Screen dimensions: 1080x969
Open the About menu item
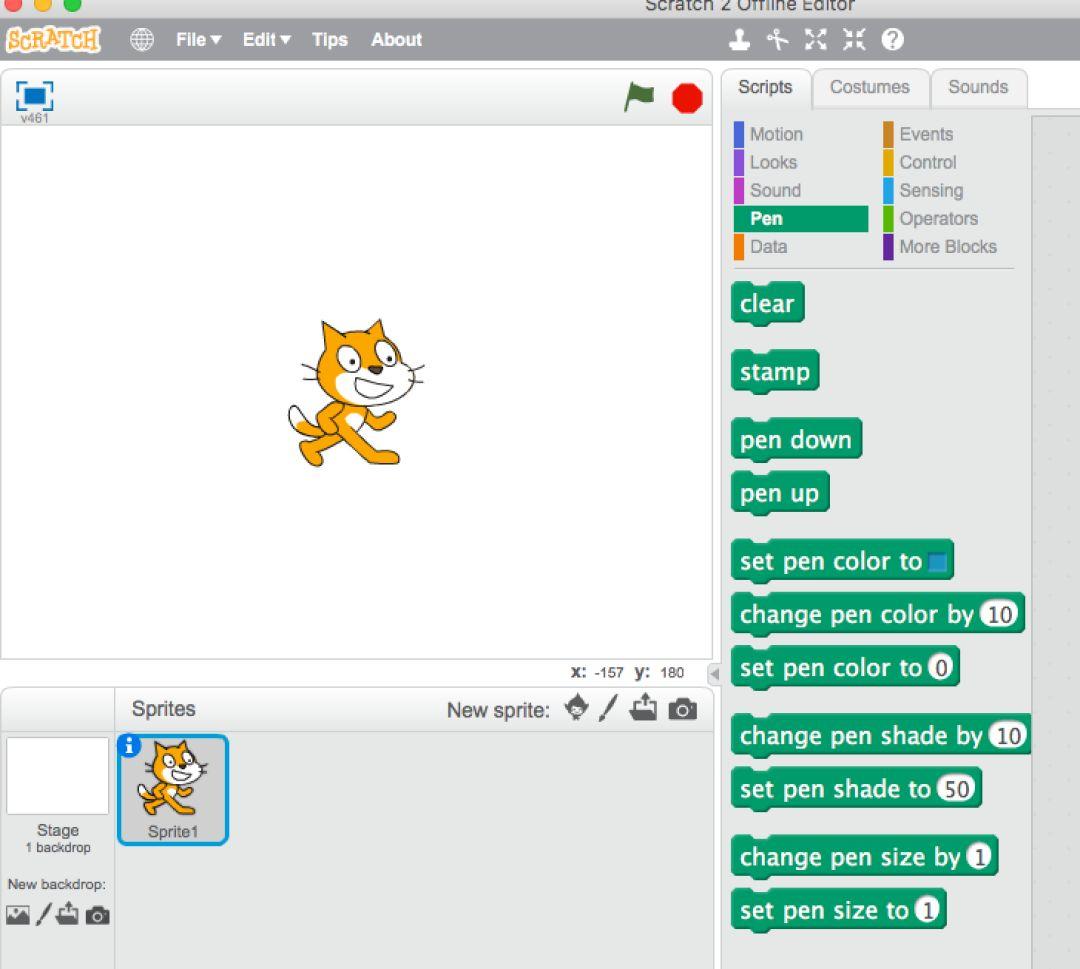(396, 39)
